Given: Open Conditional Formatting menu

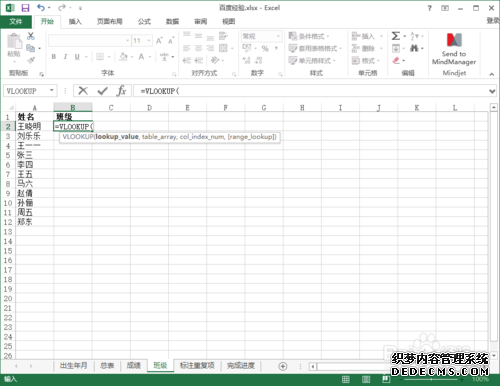Looking at the screenshot, I should coord(309,36).
